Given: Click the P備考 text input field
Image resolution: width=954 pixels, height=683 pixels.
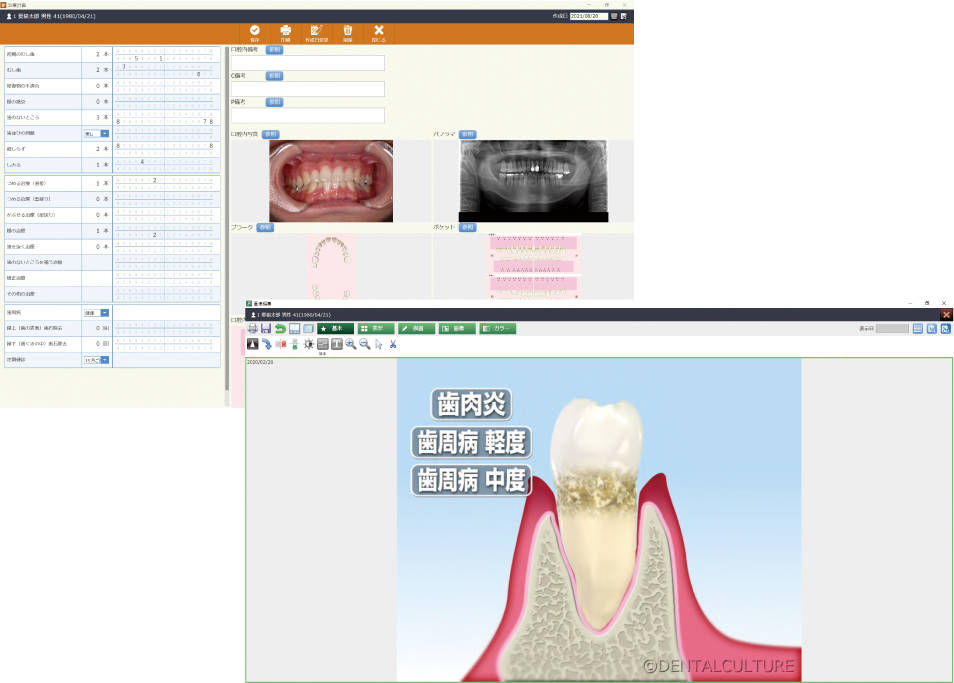Looking at the screenshot, I should (308, 115).
